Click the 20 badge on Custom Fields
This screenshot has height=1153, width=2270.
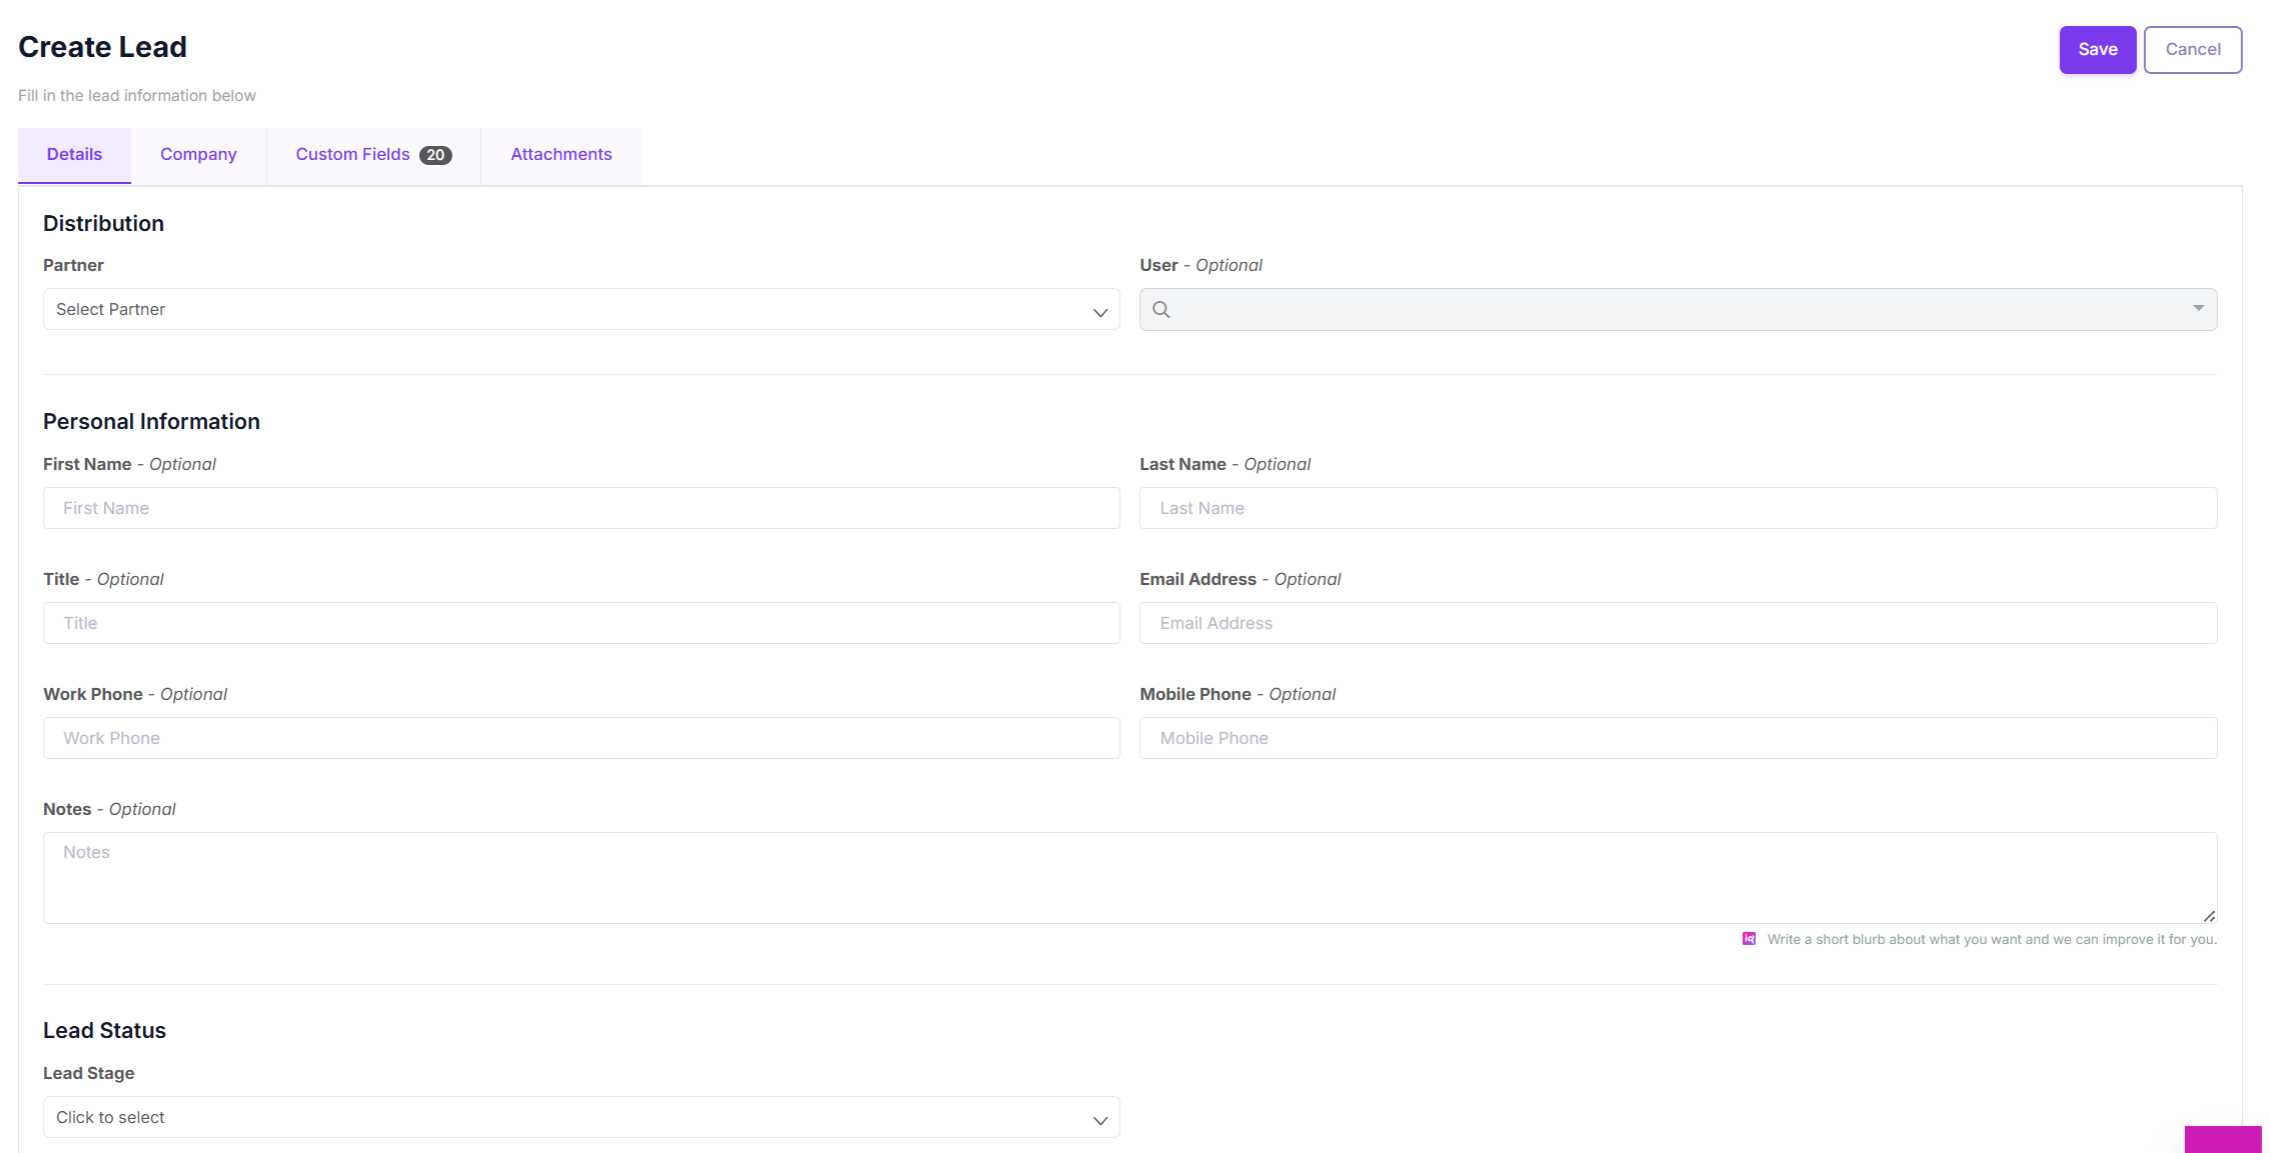click(x=435, y=155)
